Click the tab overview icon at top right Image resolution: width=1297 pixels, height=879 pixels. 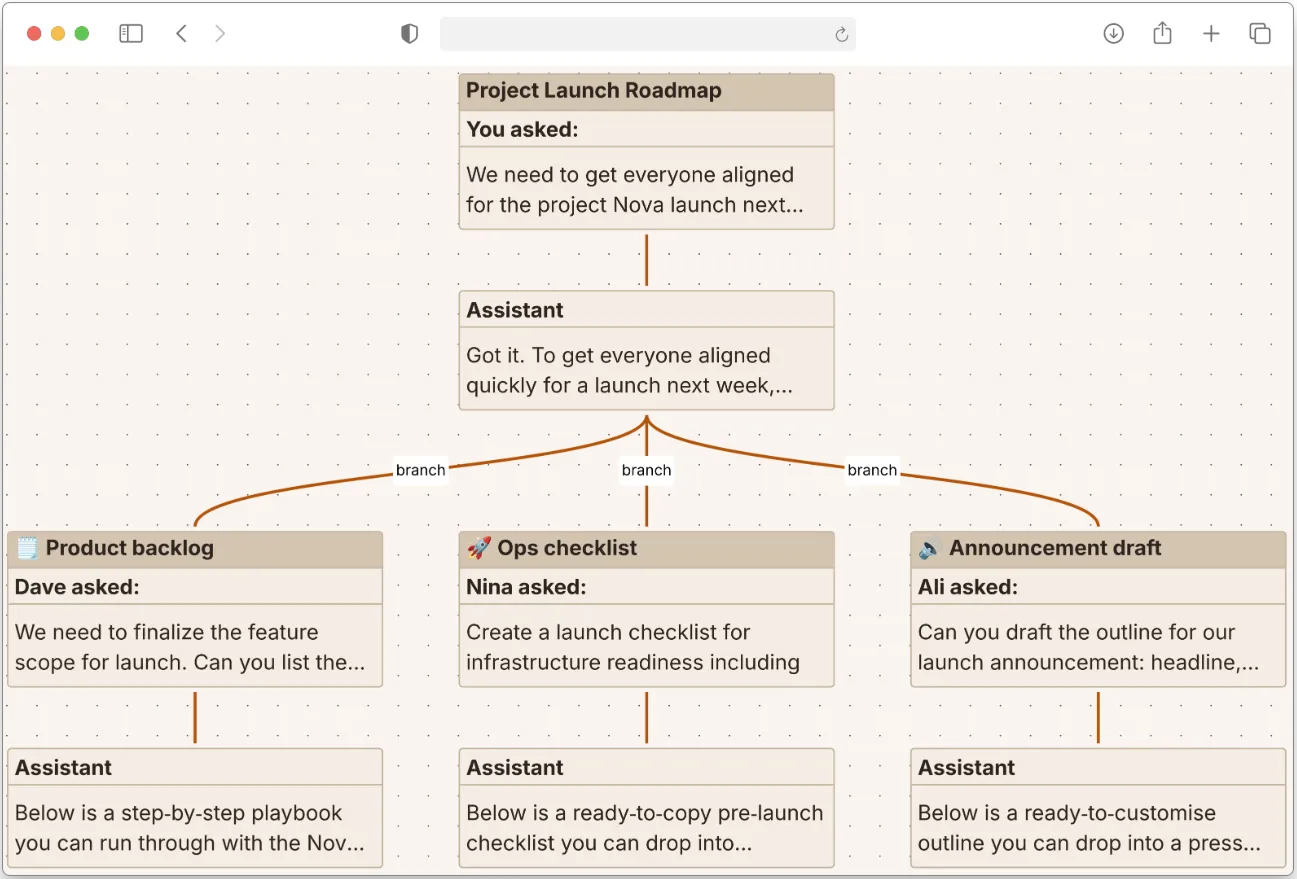1259,33
